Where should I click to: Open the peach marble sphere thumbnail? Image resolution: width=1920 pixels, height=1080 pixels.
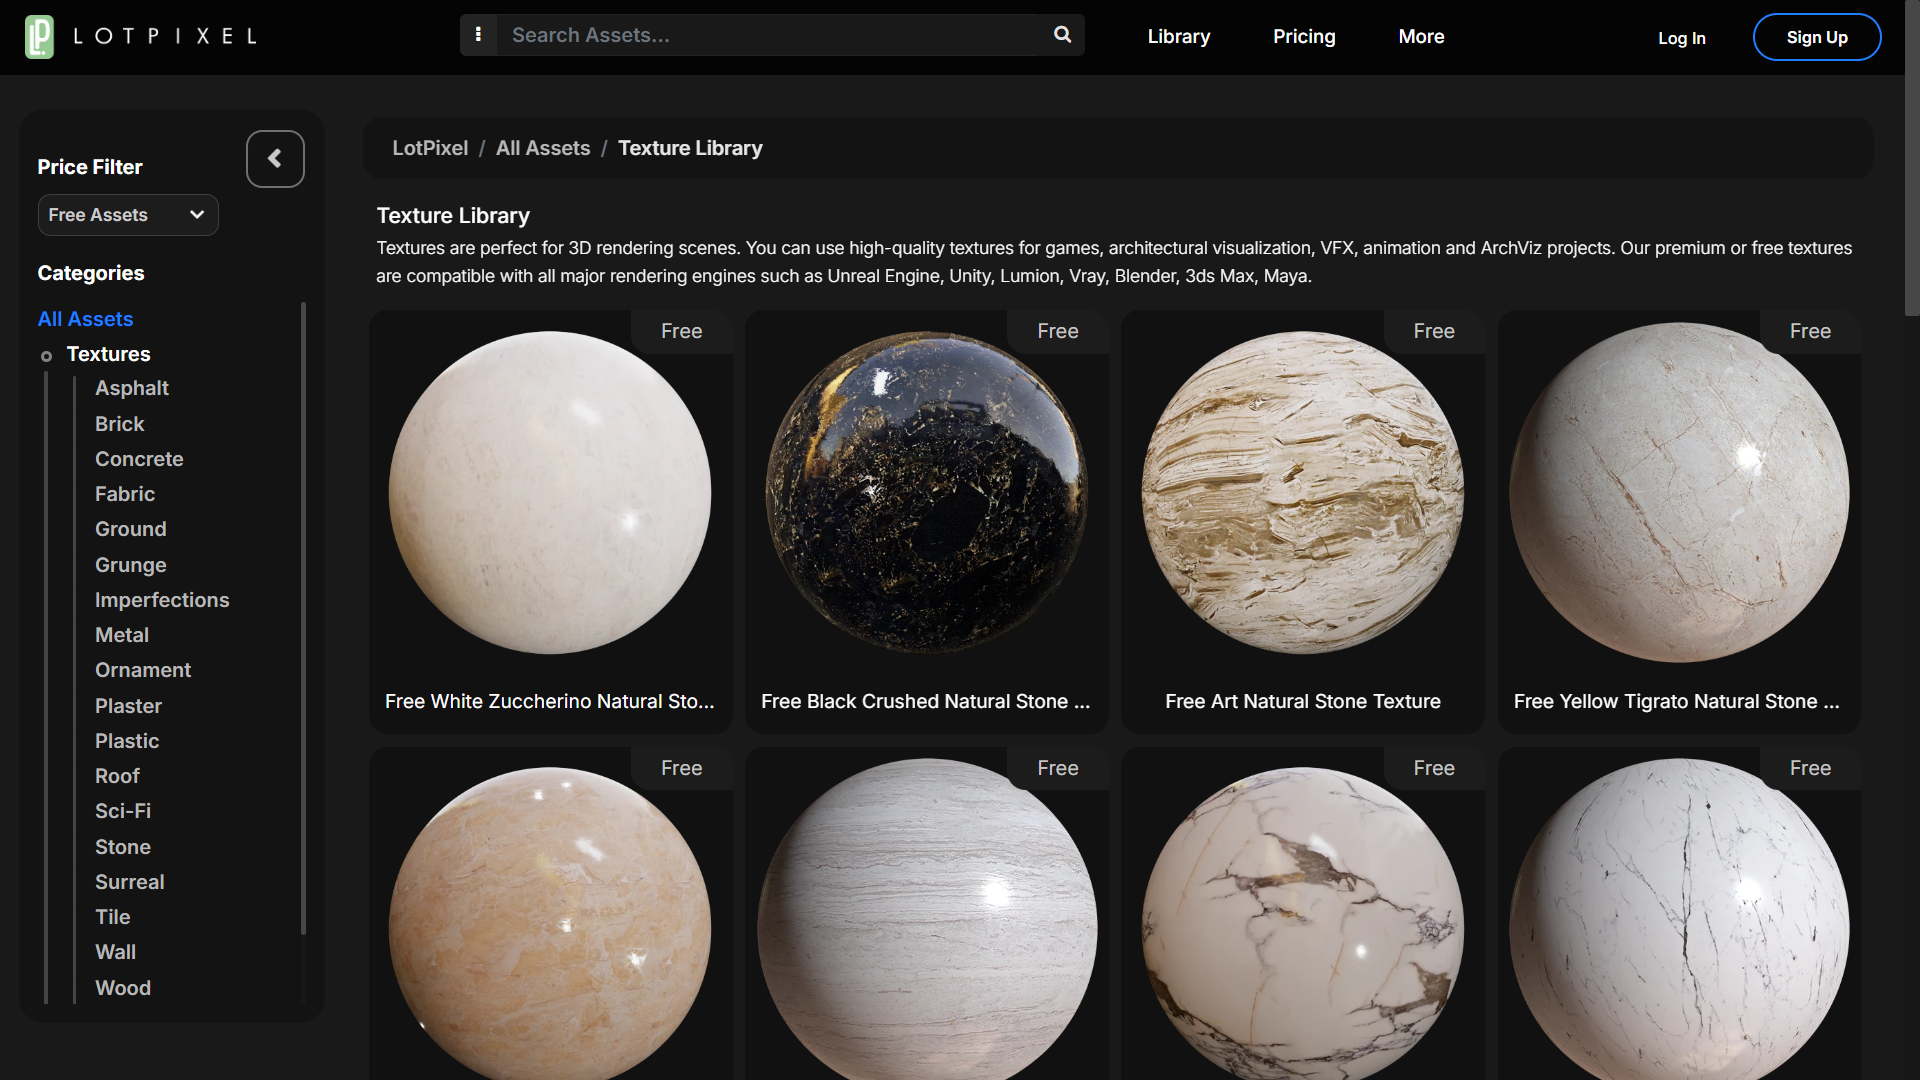point(550,925)
